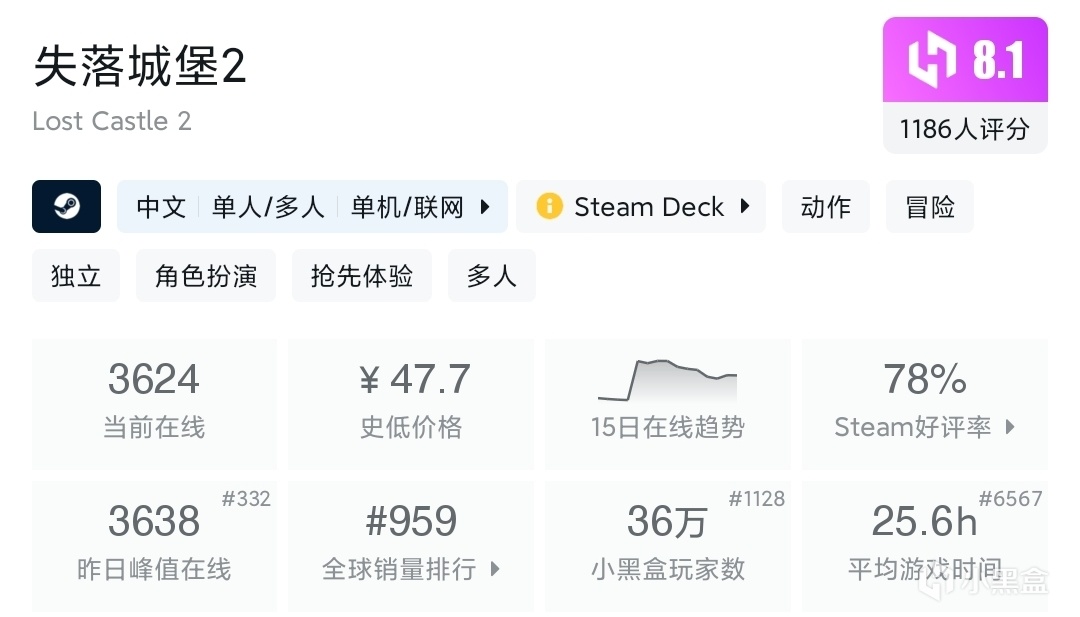Screen dimensions: 1080x617
Task: Open the 25.6h 平均游戏时间 card
Action: click(x=924, y=546)
